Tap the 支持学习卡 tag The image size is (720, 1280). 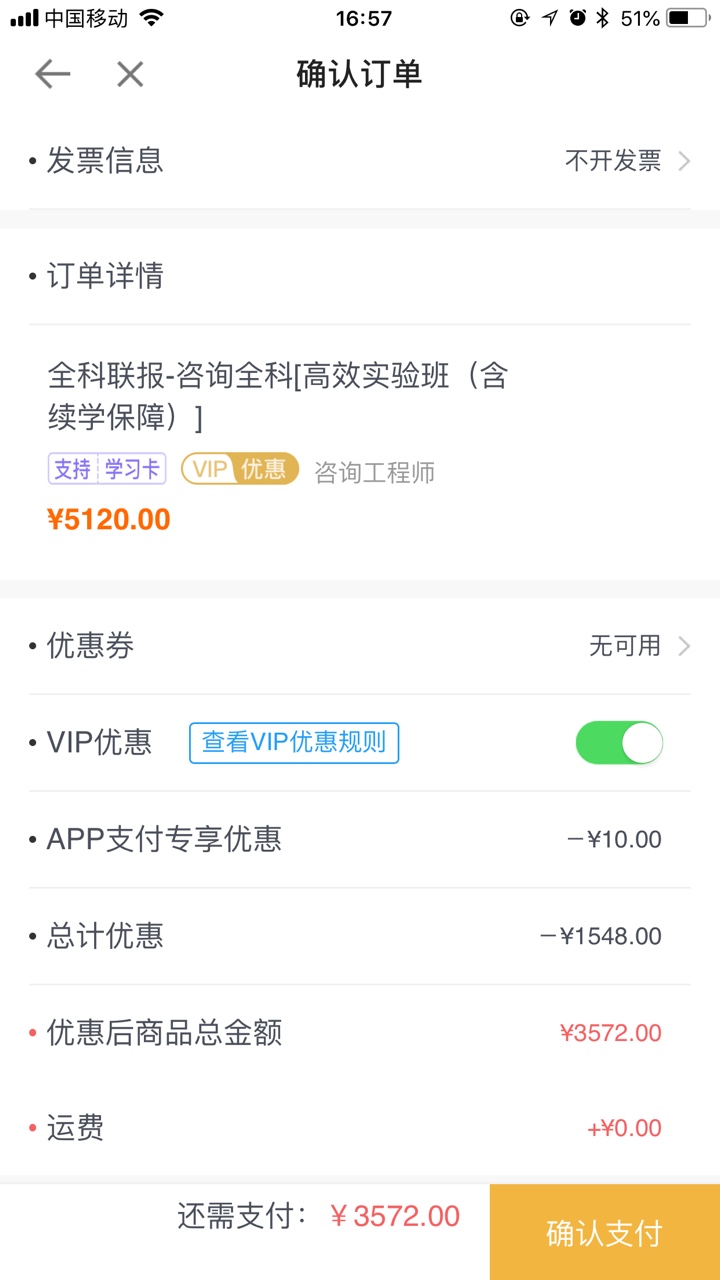pos(107,469)
